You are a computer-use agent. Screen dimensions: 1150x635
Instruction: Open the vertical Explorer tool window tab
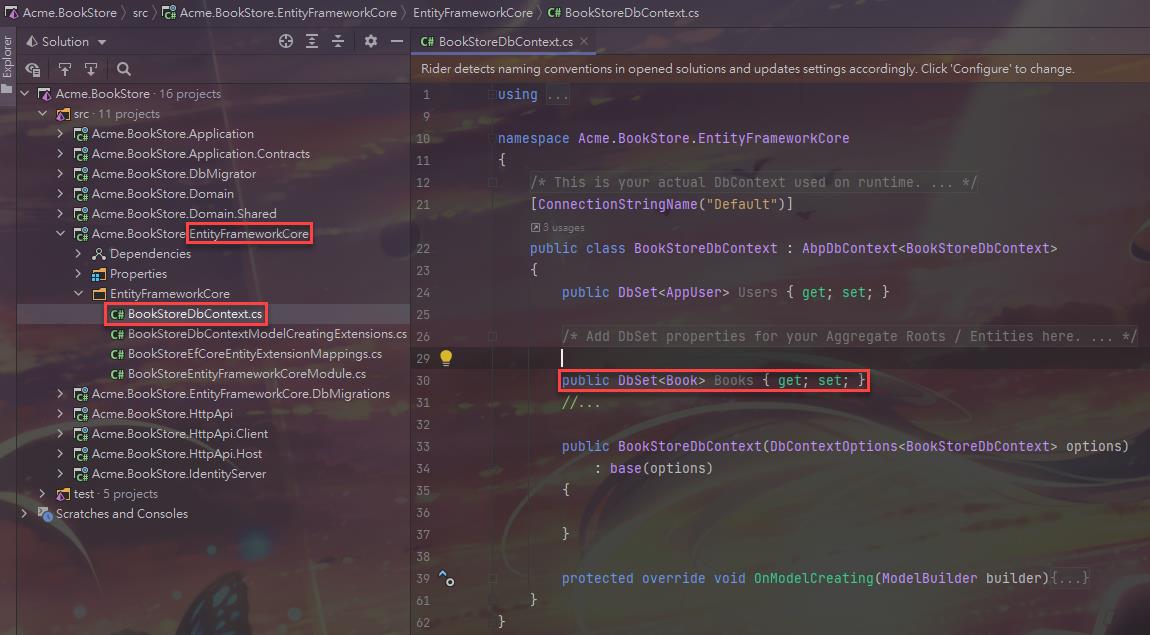click(x=7, y=58)
